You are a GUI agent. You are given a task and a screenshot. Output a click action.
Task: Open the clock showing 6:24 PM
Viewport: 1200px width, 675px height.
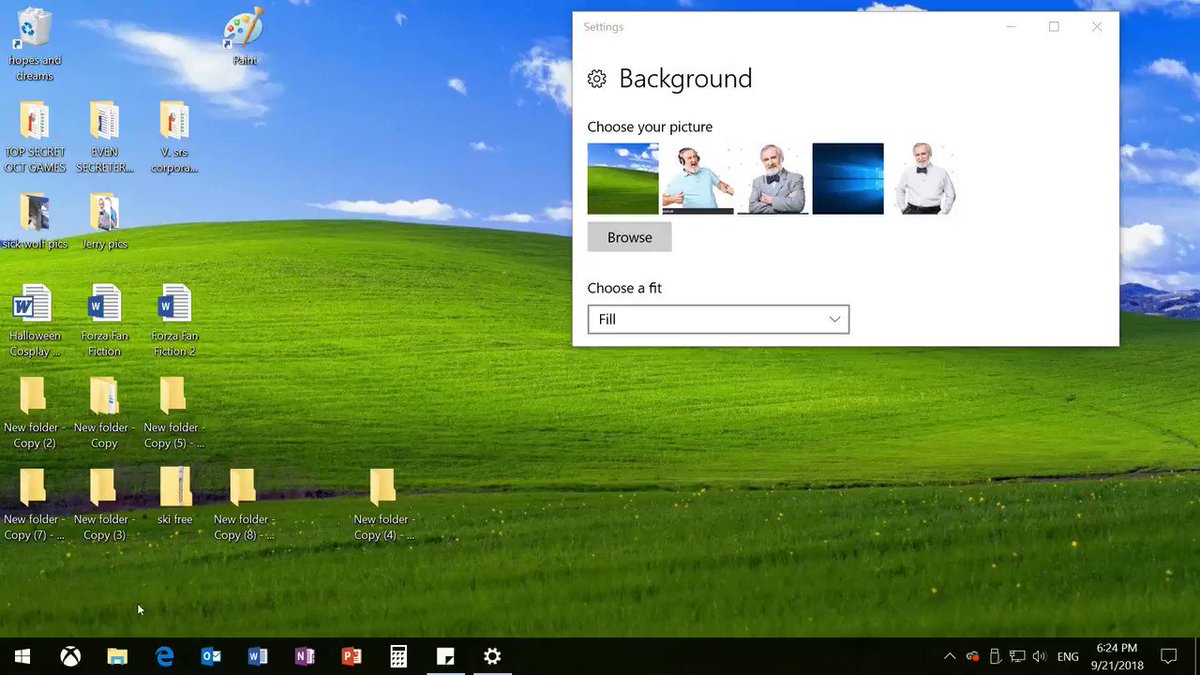point(1116,657)
